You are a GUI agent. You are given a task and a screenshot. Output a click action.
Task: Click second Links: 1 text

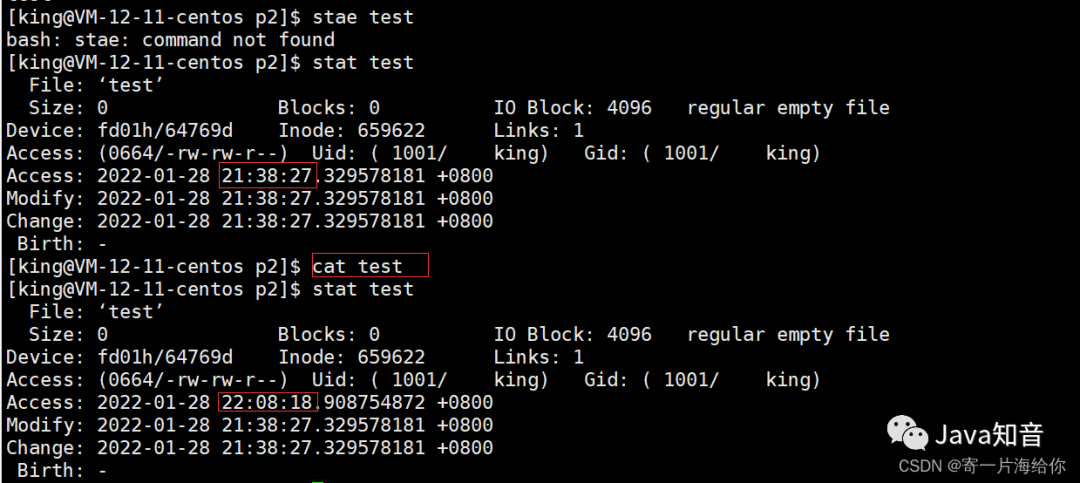[539, 357]
